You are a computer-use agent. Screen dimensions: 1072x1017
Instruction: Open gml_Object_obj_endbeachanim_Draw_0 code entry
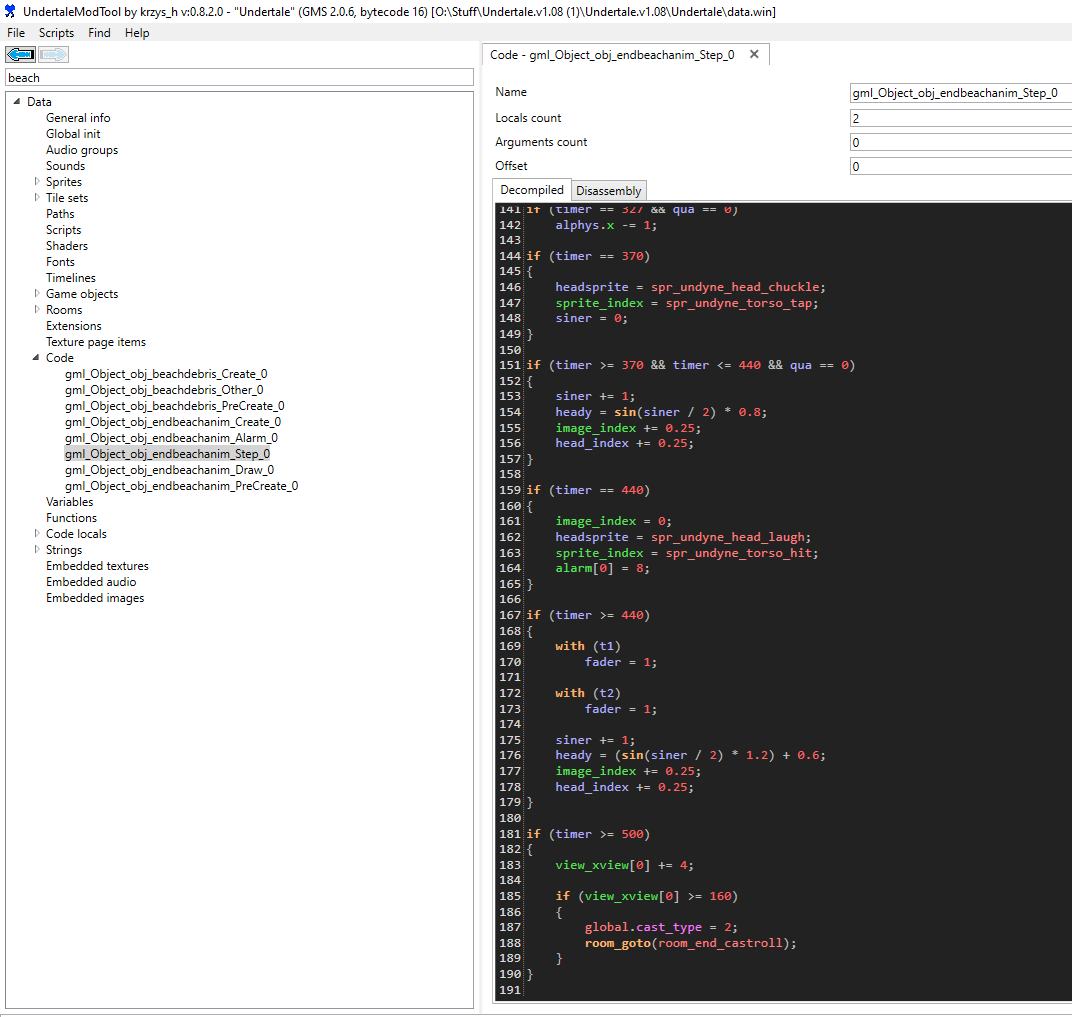pos(170,470)
